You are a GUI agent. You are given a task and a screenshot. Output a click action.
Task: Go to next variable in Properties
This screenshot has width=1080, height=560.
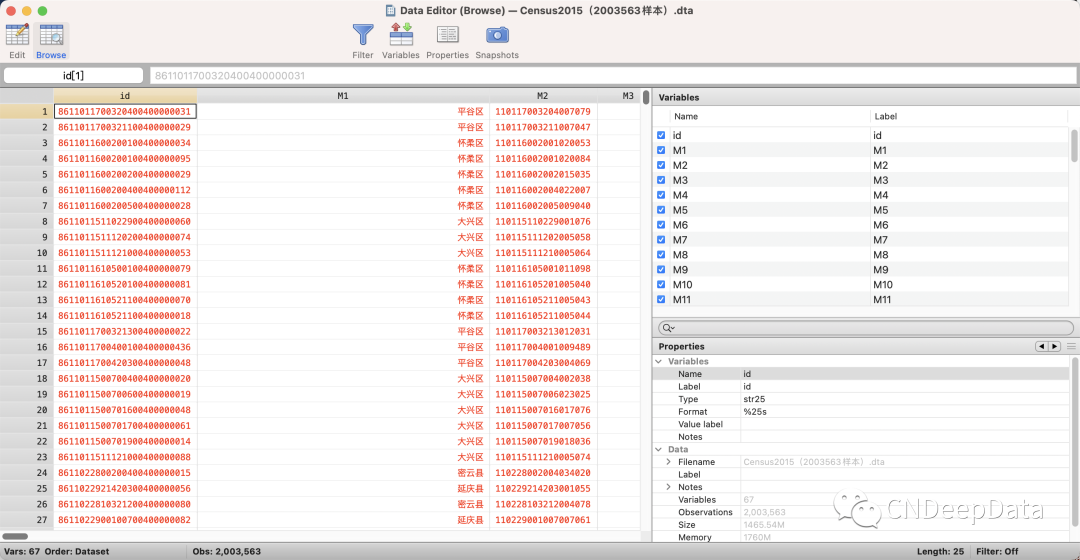[x=1055, y=346]
